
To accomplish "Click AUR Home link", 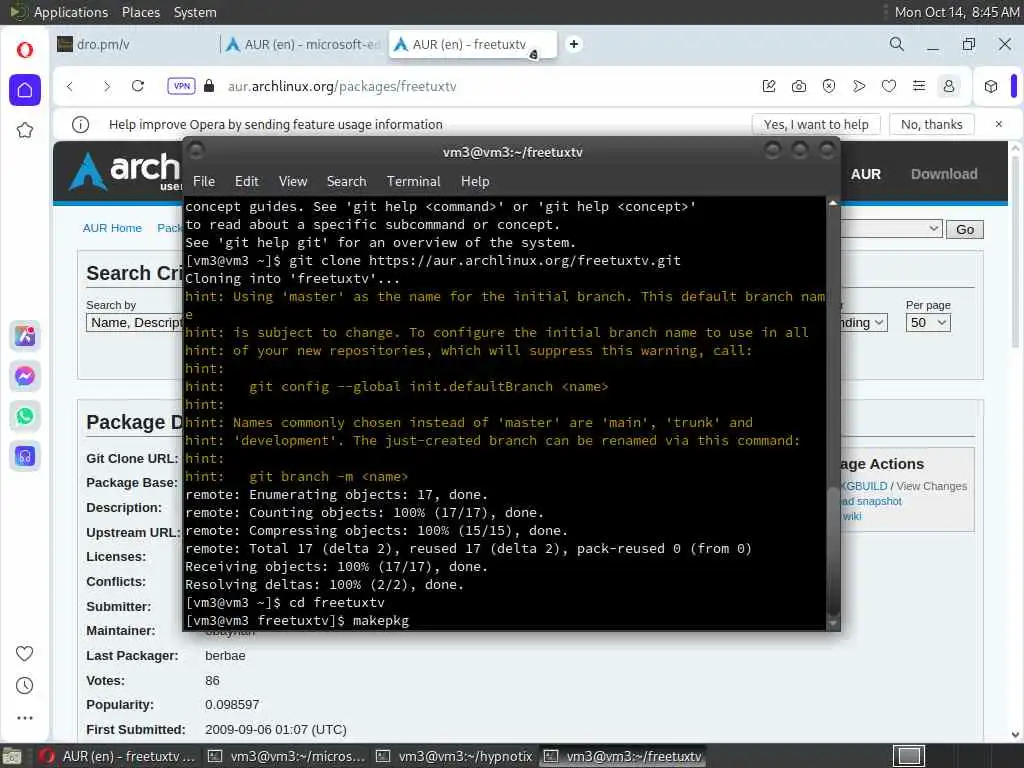I will 112,228.
